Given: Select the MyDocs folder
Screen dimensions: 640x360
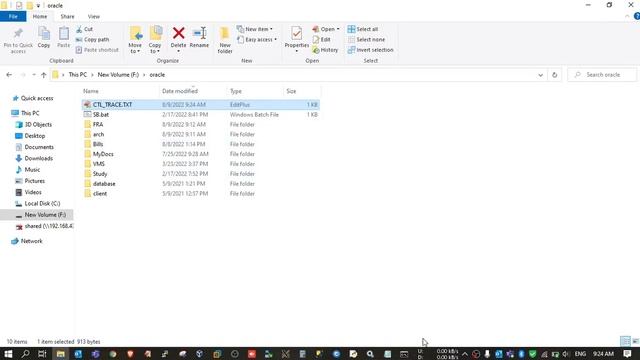Looking at the screenshot, I should pos(200,154).
